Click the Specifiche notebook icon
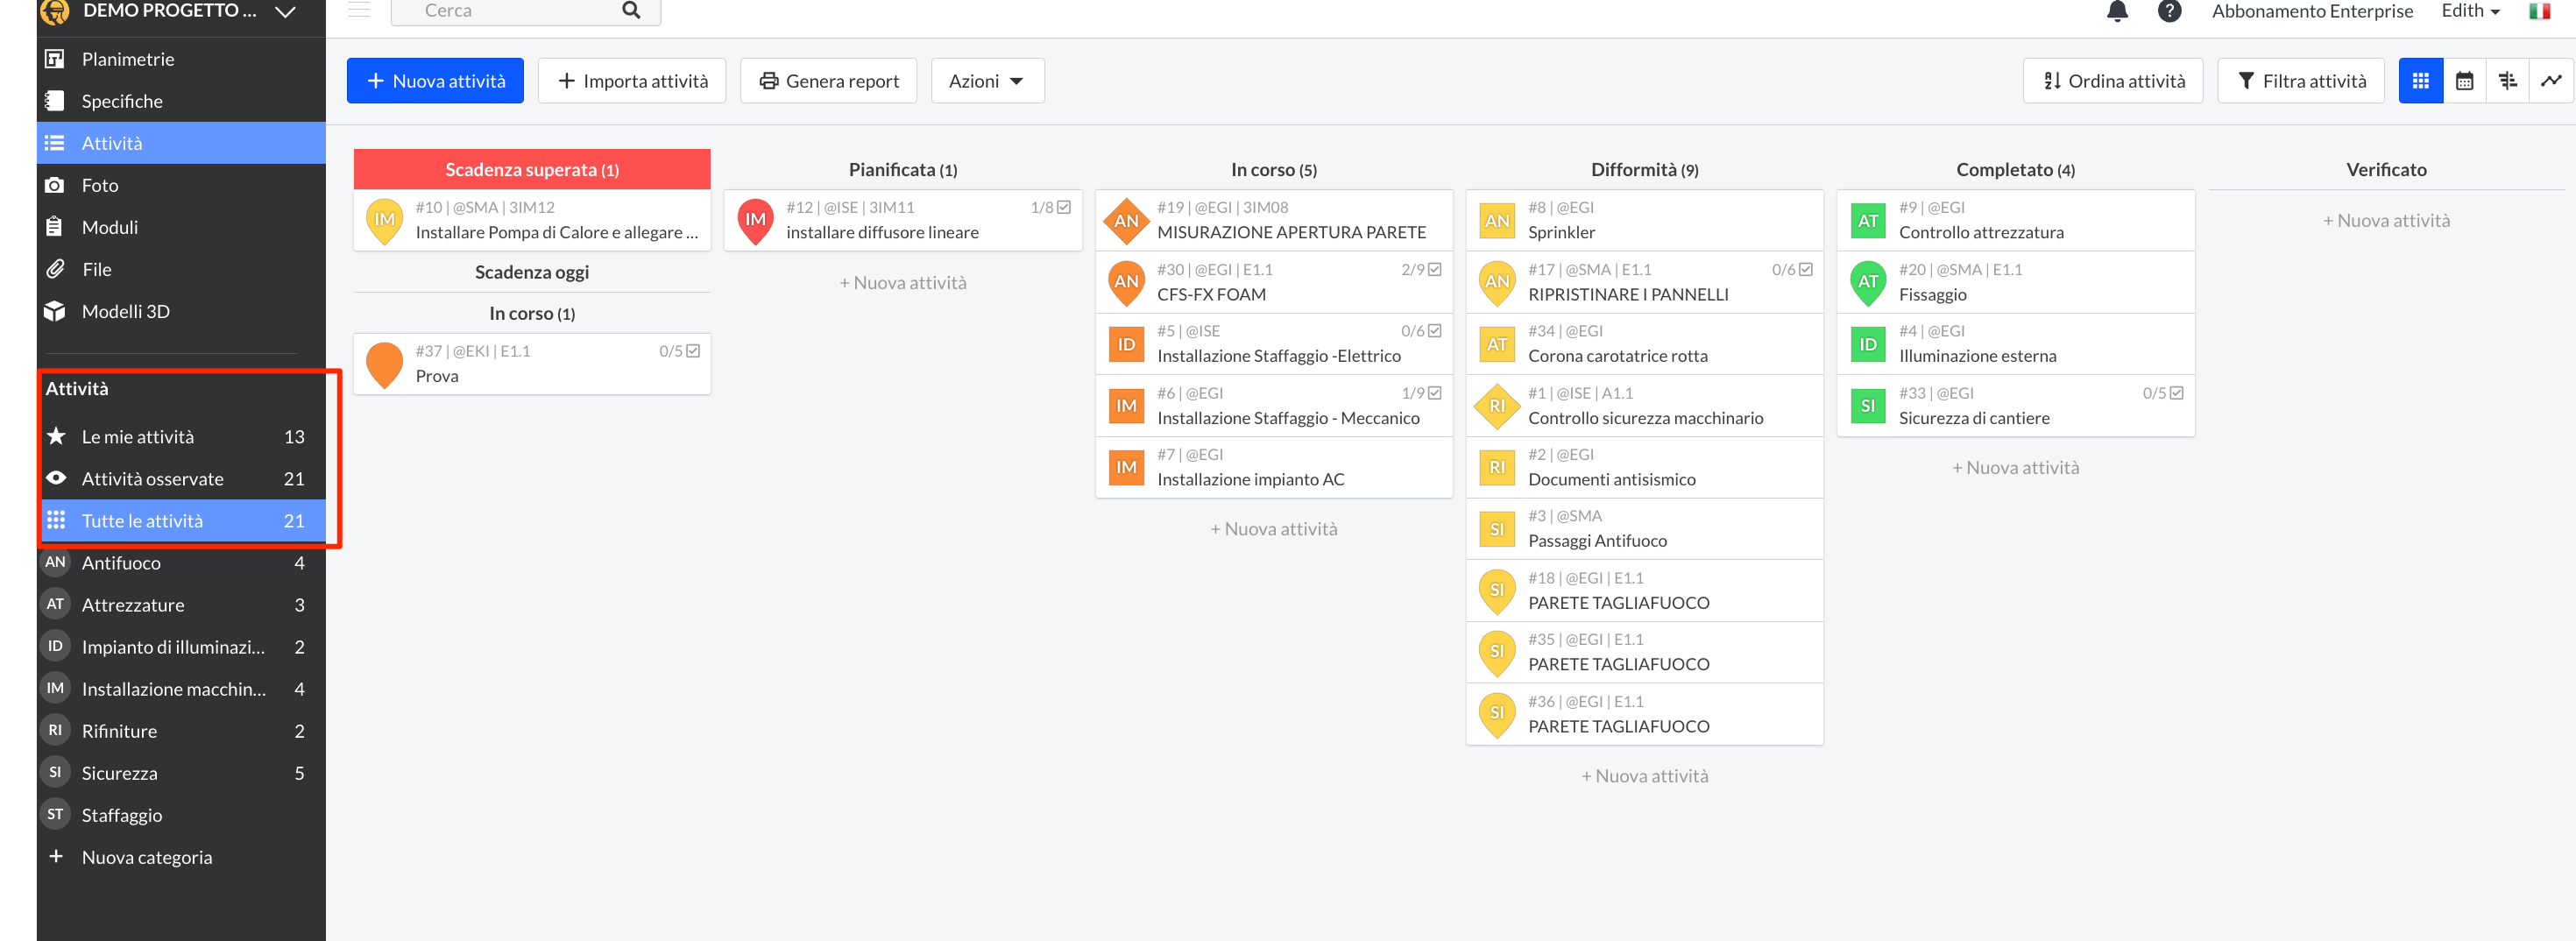Image resolution: width=2576 pixels, height=941 pixels. [x=55, y=101]
